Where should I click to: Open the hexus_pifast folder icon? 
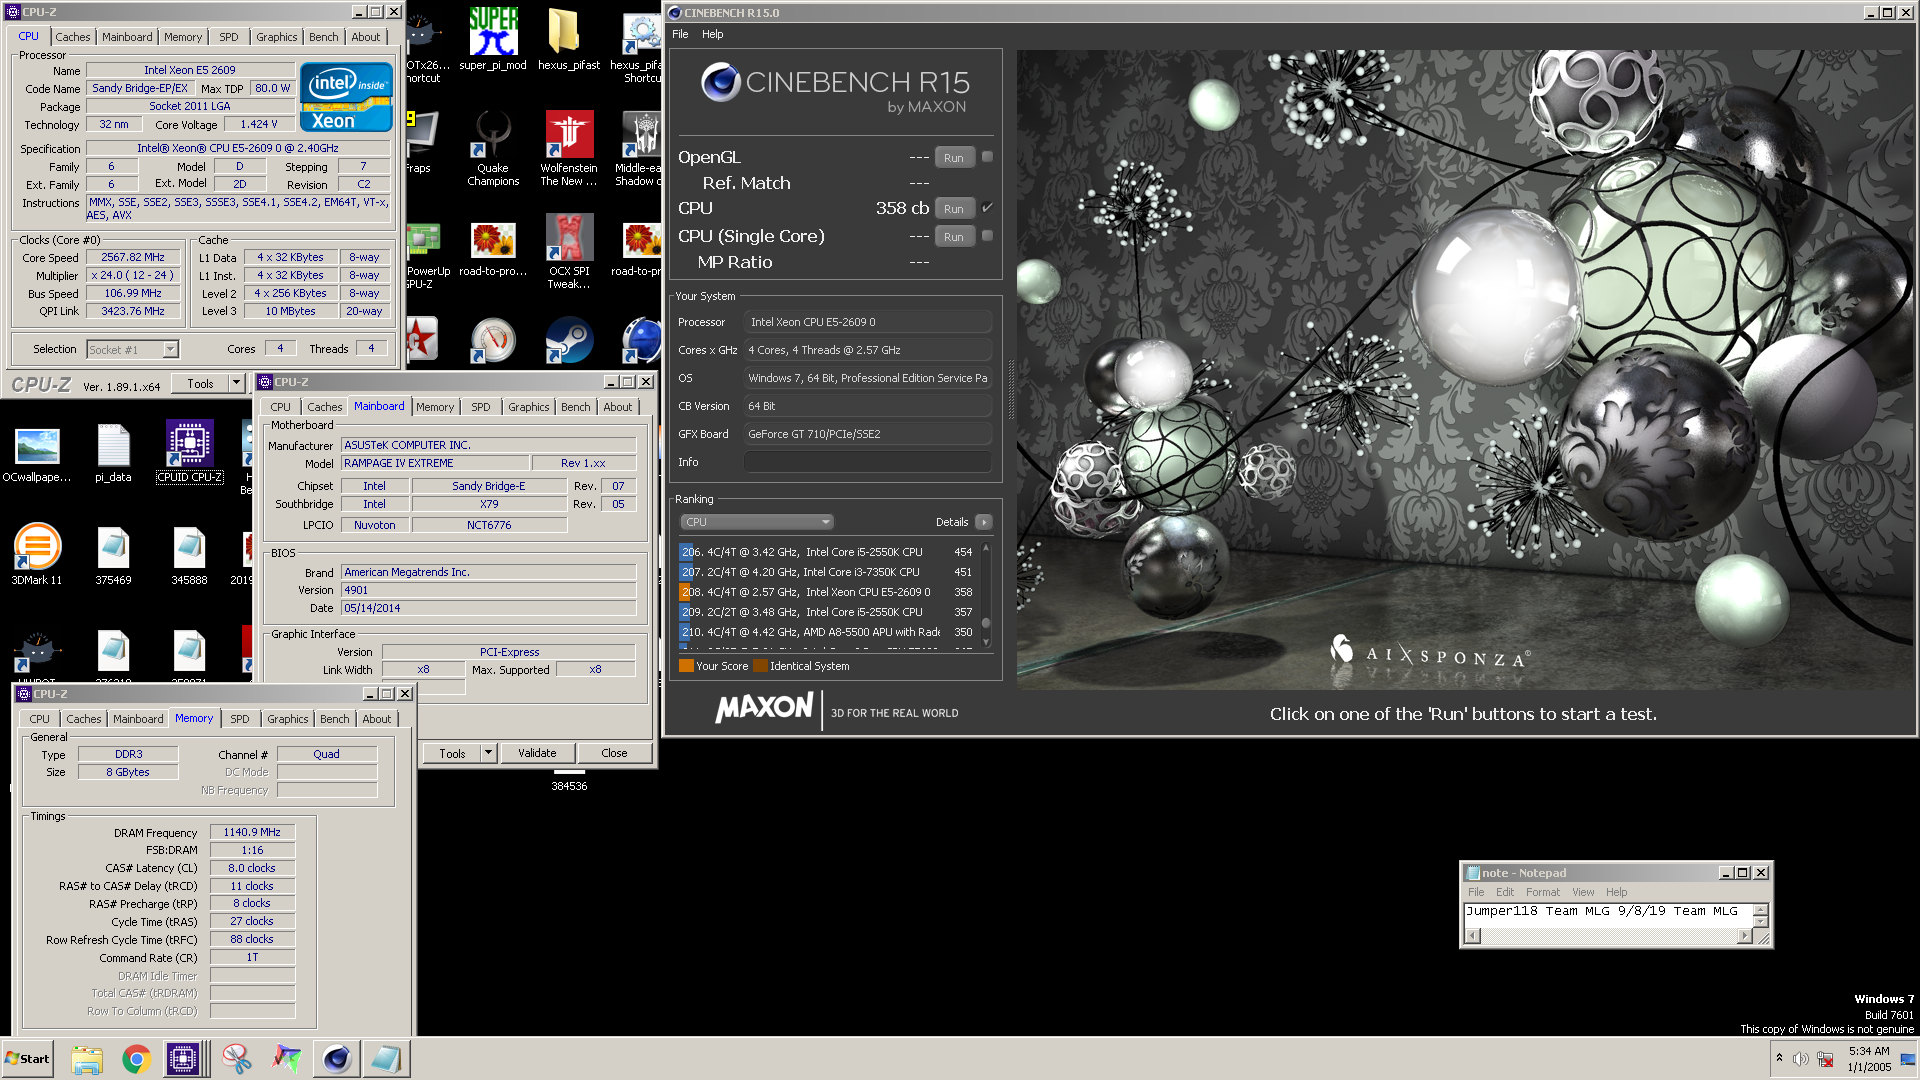[568, 40]
